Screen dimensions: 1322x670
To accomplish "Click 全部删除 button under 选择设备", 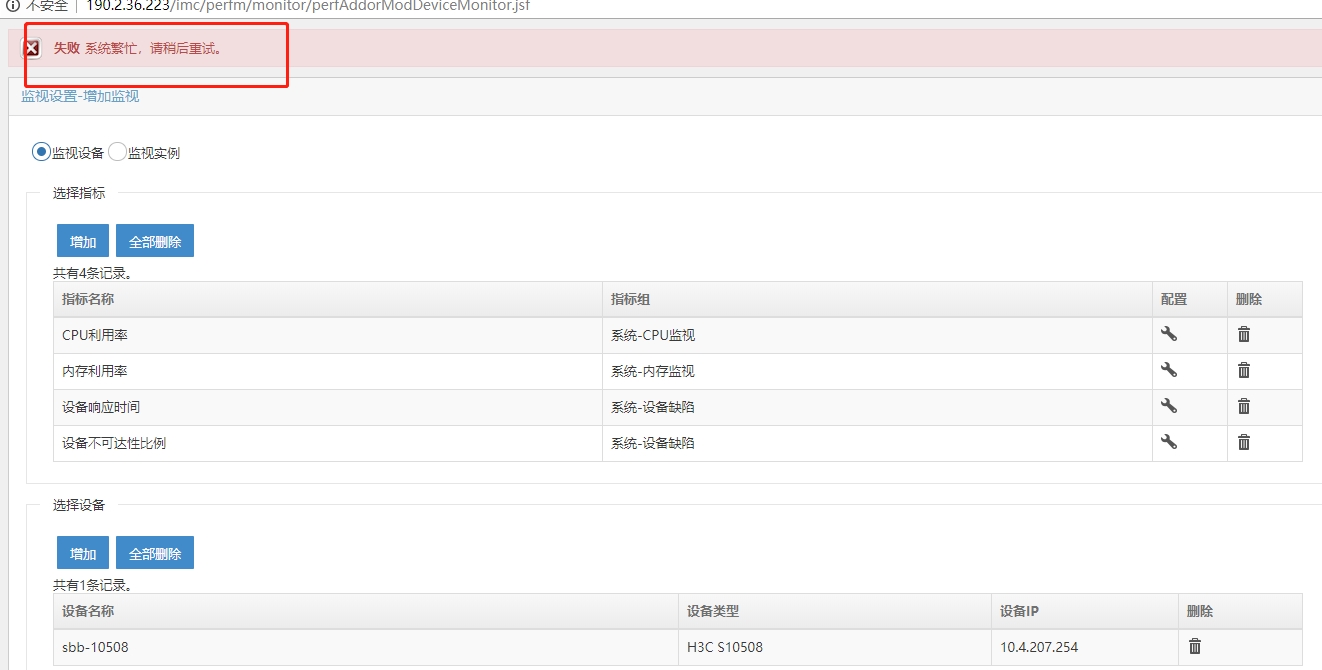I will click(x=155, y=553).
